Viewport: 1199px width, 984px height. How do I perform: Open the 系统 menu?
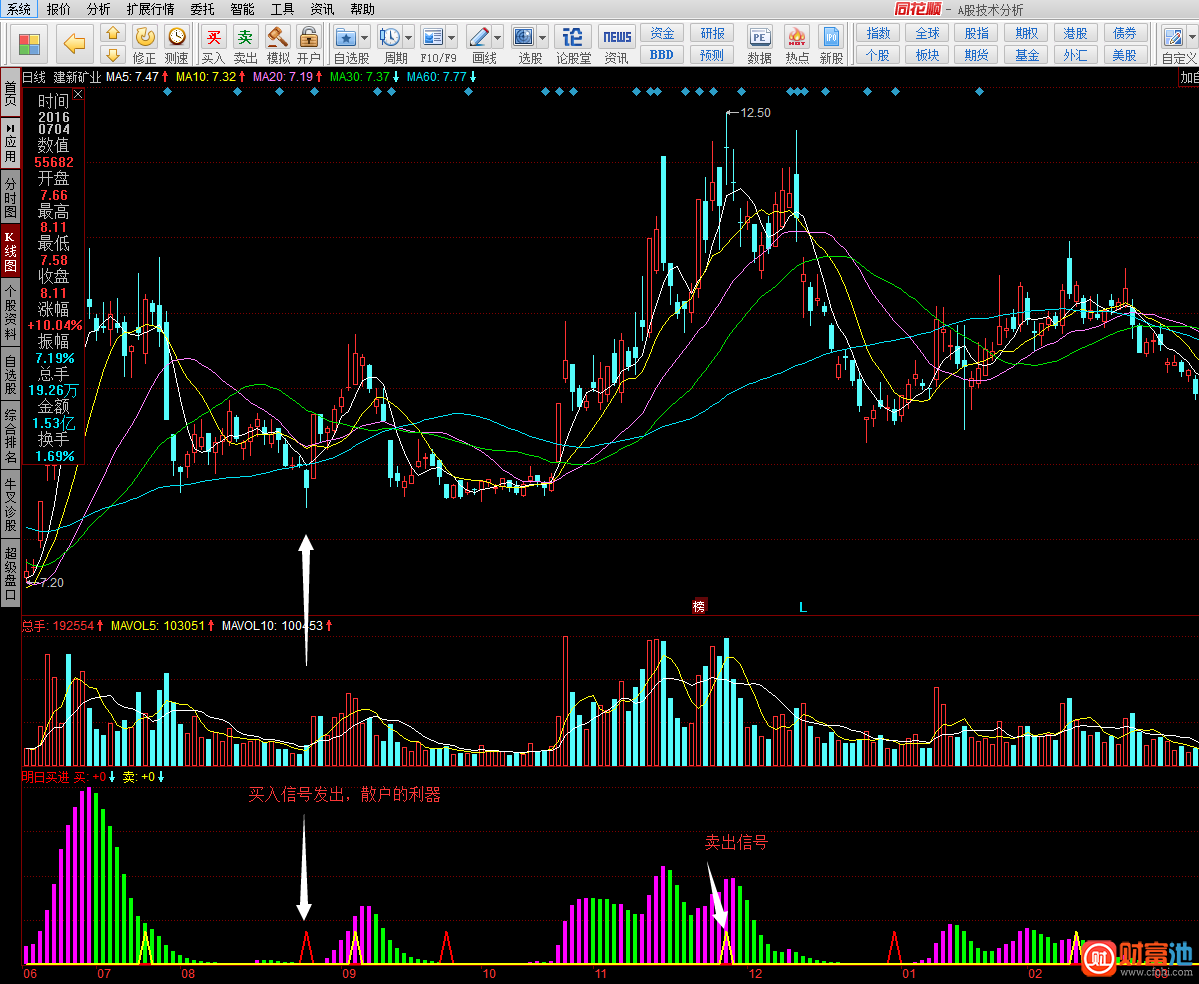click(x=19, y=9)
